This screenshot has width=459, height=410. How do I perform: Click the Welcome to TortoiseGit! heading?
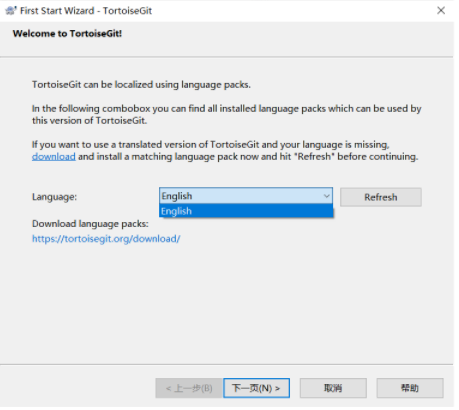[x=67, y=34]
